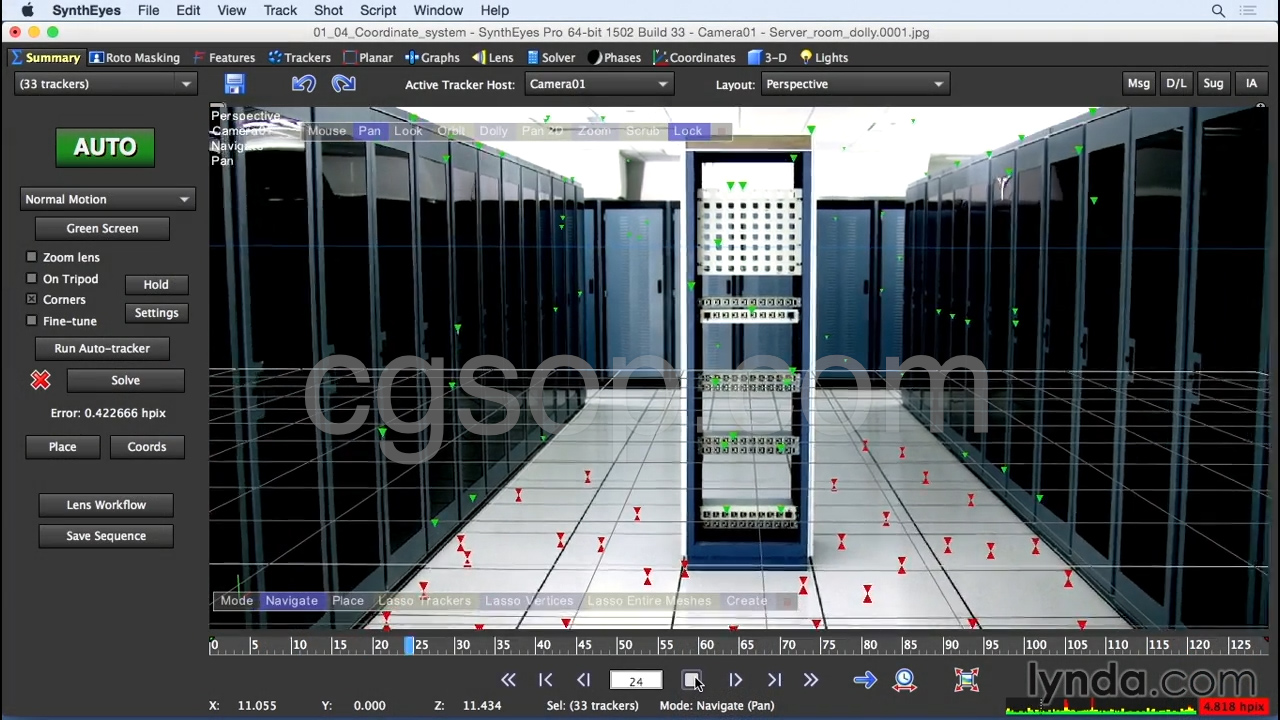The height and width of the screenshot is (720, 1280).
Task: Step forward one frame
Action: pyautogui.click(x=735, y=680)
